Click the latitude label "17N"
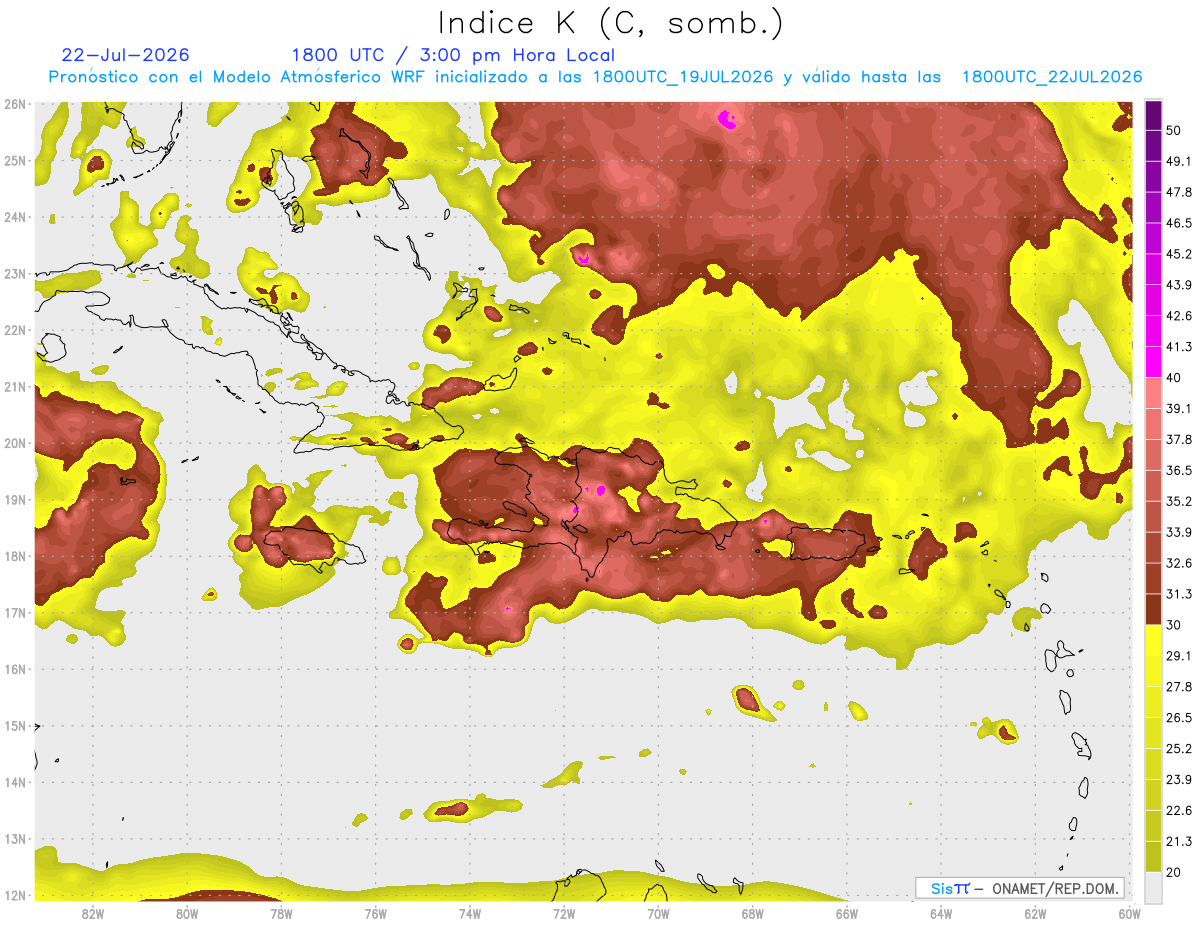This screenshot has height=927, width=1200. 15,613
